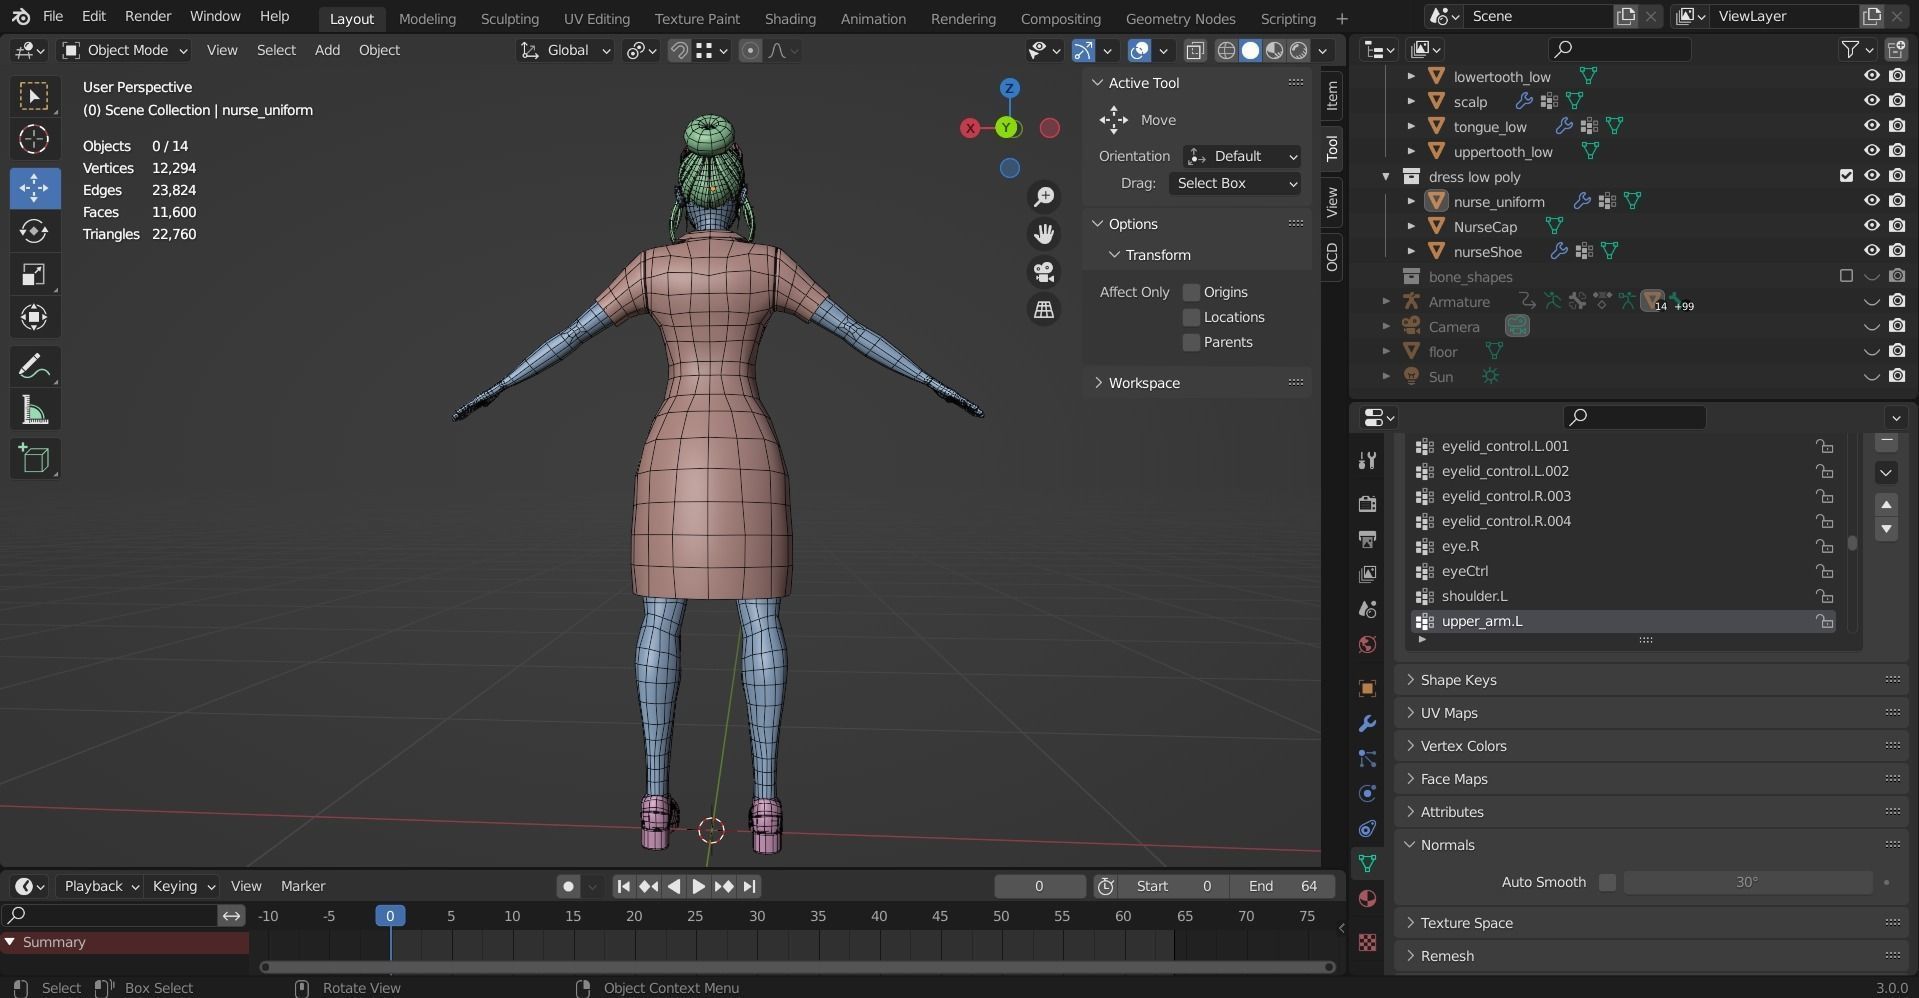
Task: Hide scalp object with eye icon
Action: pos(1872,101)
